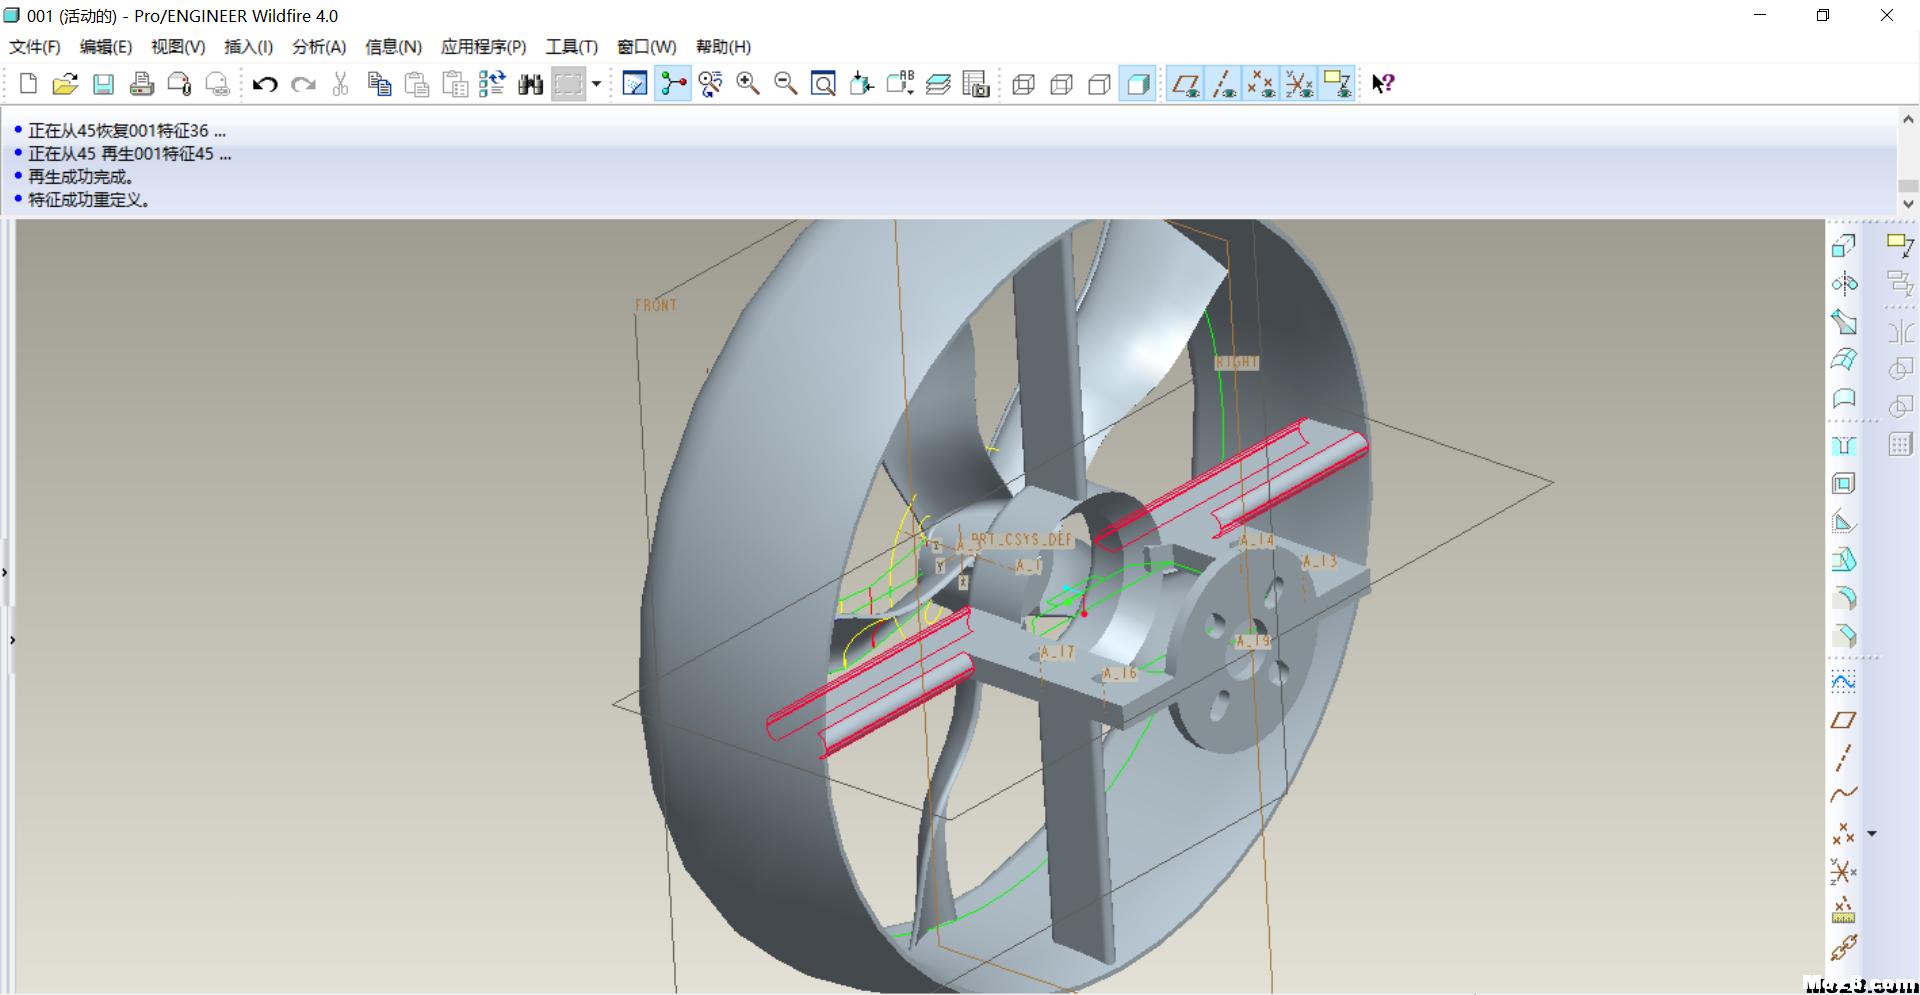Copy selected feature

[379, 84]
